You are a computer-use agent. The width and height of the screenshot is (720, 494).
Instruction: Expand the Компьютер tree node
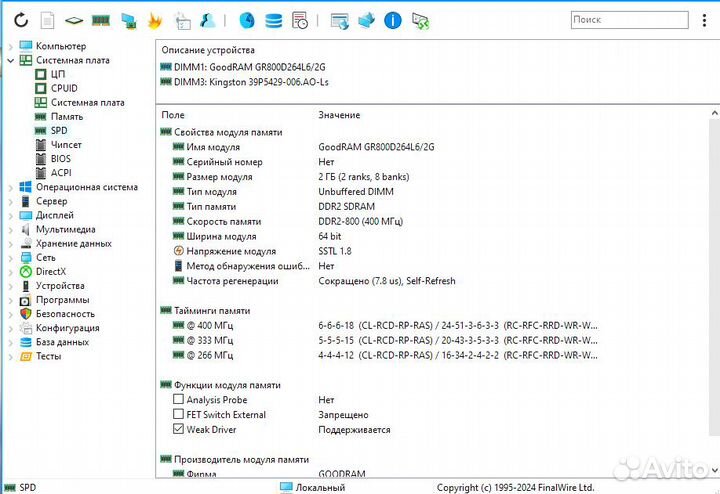click(x=11, y=46)
